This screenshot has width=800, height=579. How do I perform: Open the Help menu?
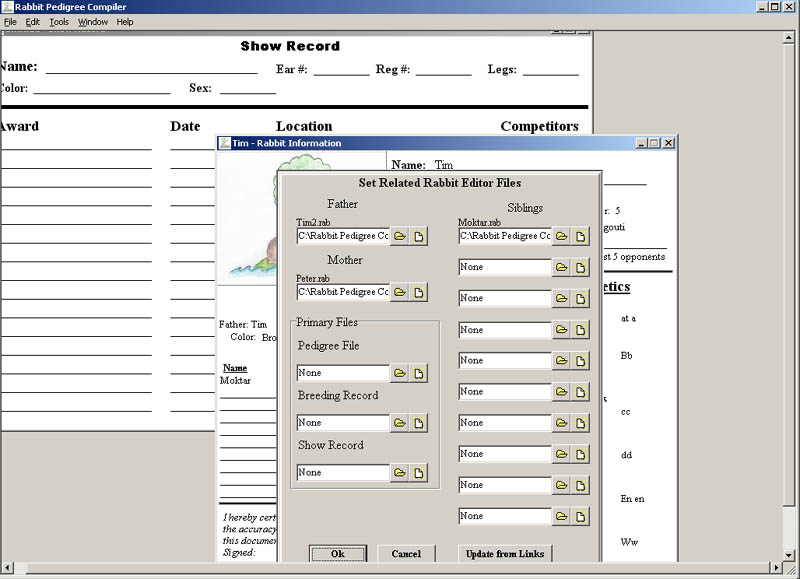tap(125, 21)
